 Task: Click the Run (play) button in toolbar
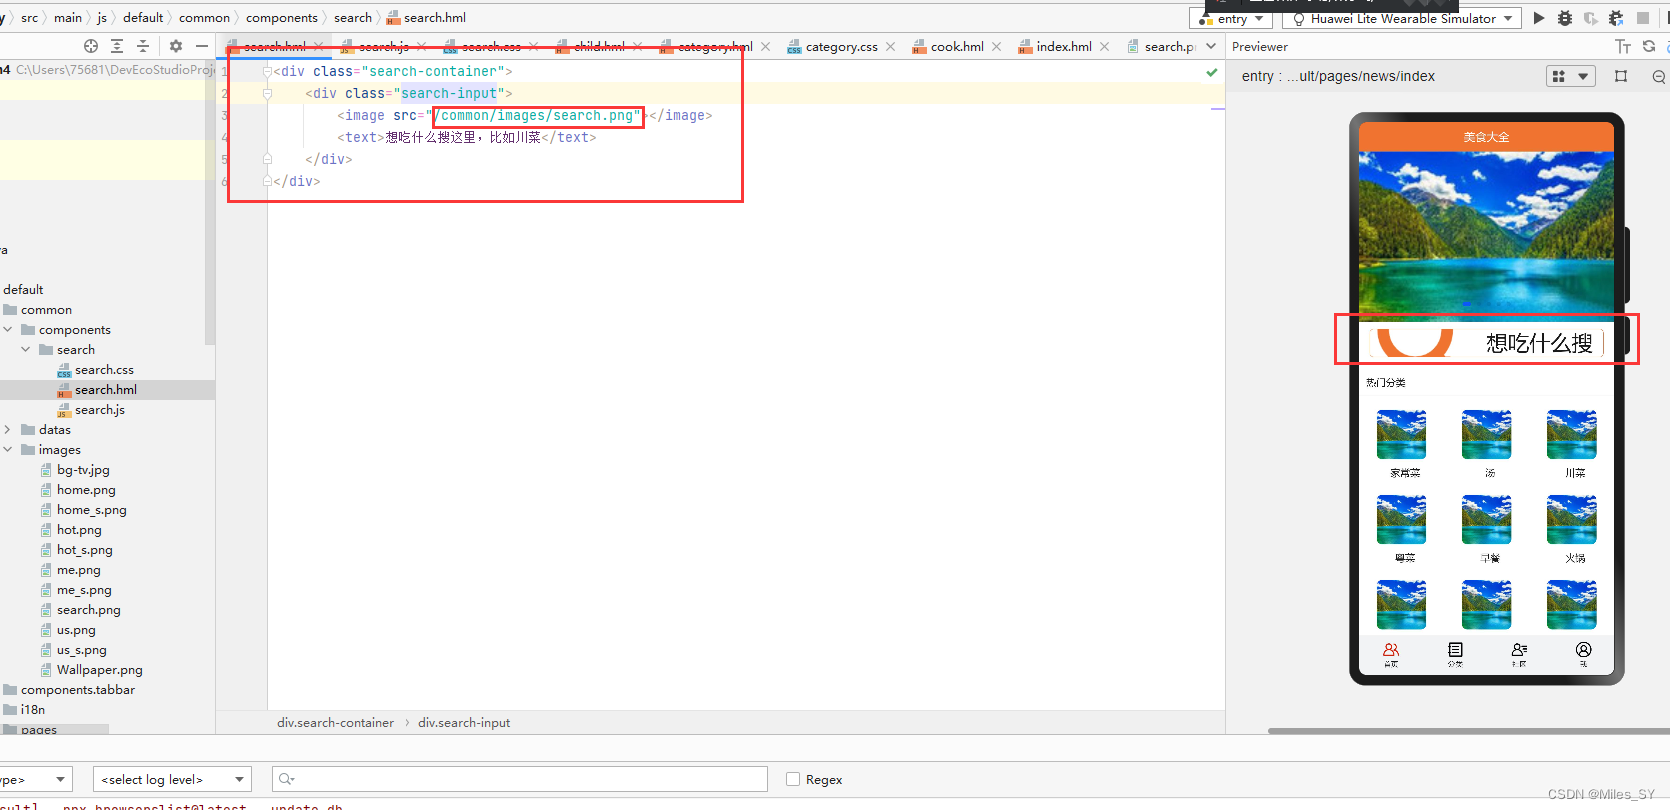coord(1539,18)
